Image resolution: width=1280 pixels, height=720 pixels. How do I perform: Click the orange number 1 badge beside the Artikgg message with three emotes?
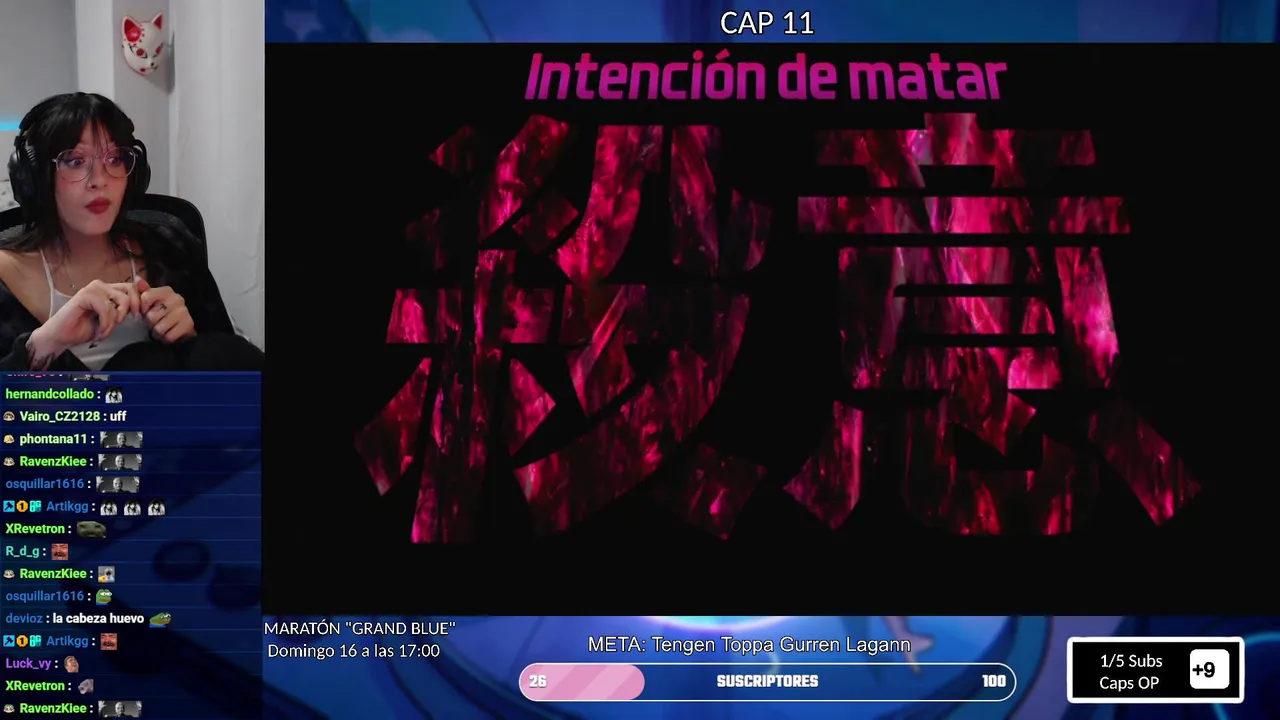(x=22, y=507)
